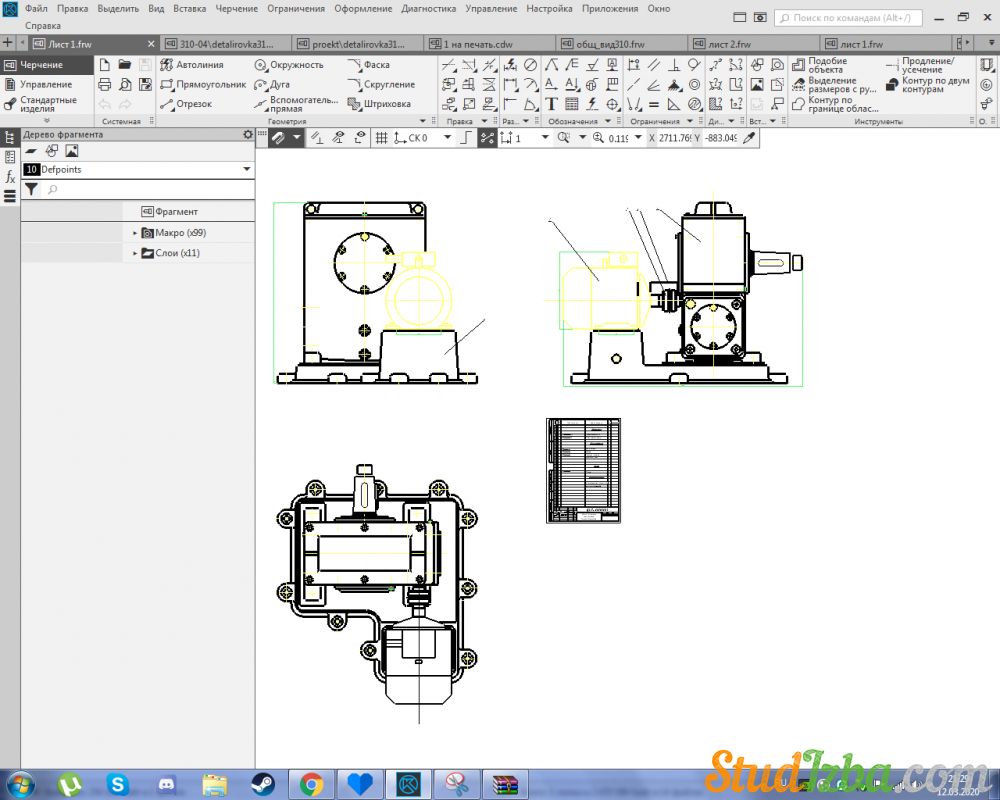Expand the Слои (x11) tree node
This screenshot has width=1000, height=800.
[135, 254]
